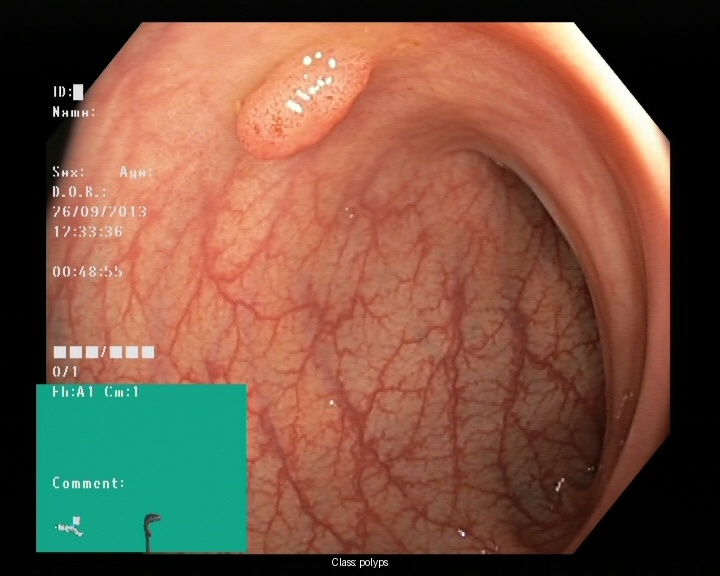Click the date 26/09/2013
Viewport: 720px width, 576px height.
pos(100,212)
